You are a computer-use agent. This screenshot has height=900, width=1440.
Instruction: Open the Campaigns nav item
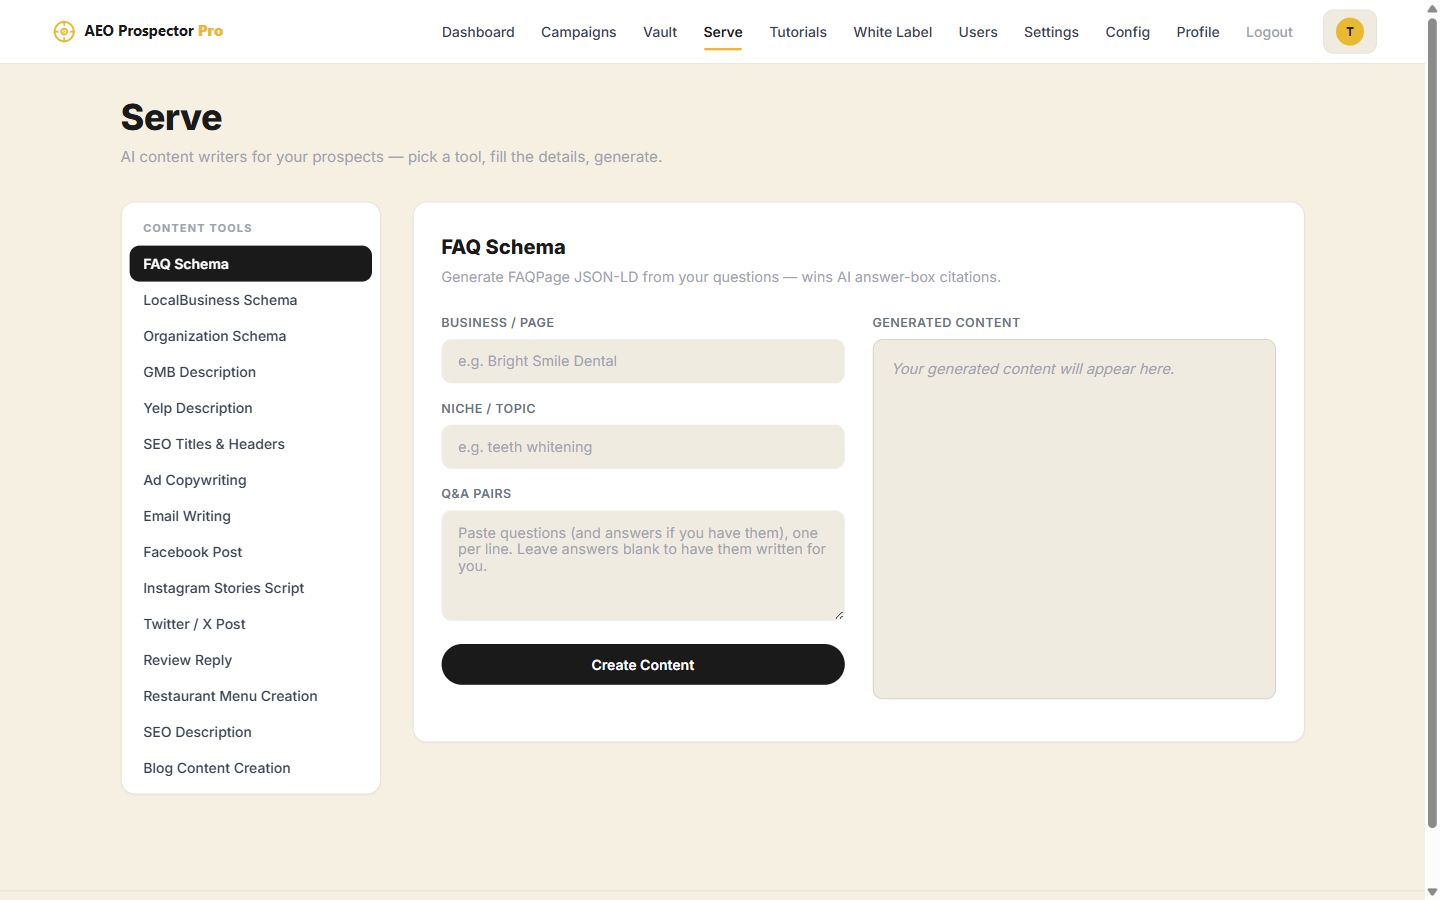click(x=579, y=32)
